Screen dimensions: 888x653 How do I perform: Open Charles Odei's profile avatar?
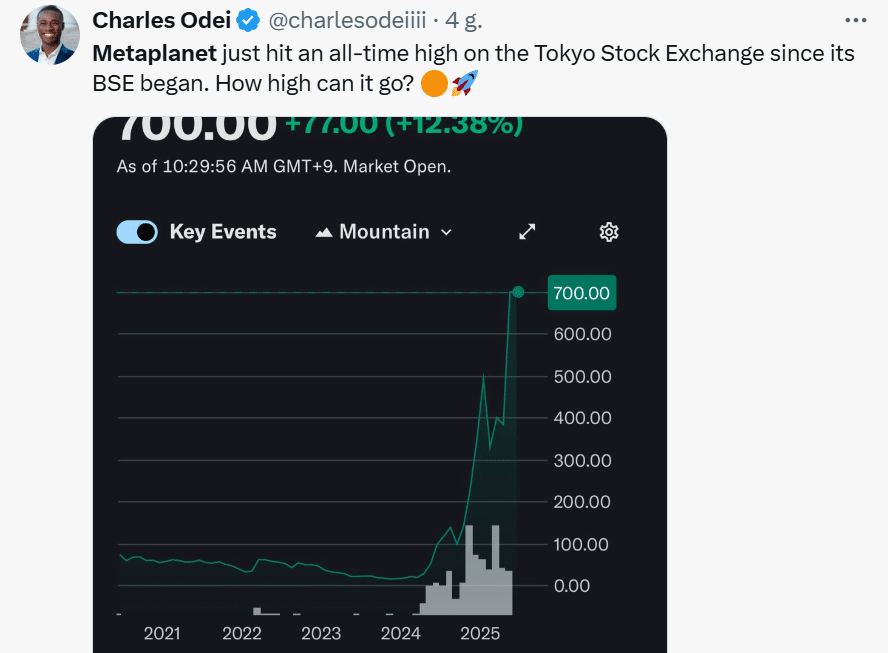point(50,35)
